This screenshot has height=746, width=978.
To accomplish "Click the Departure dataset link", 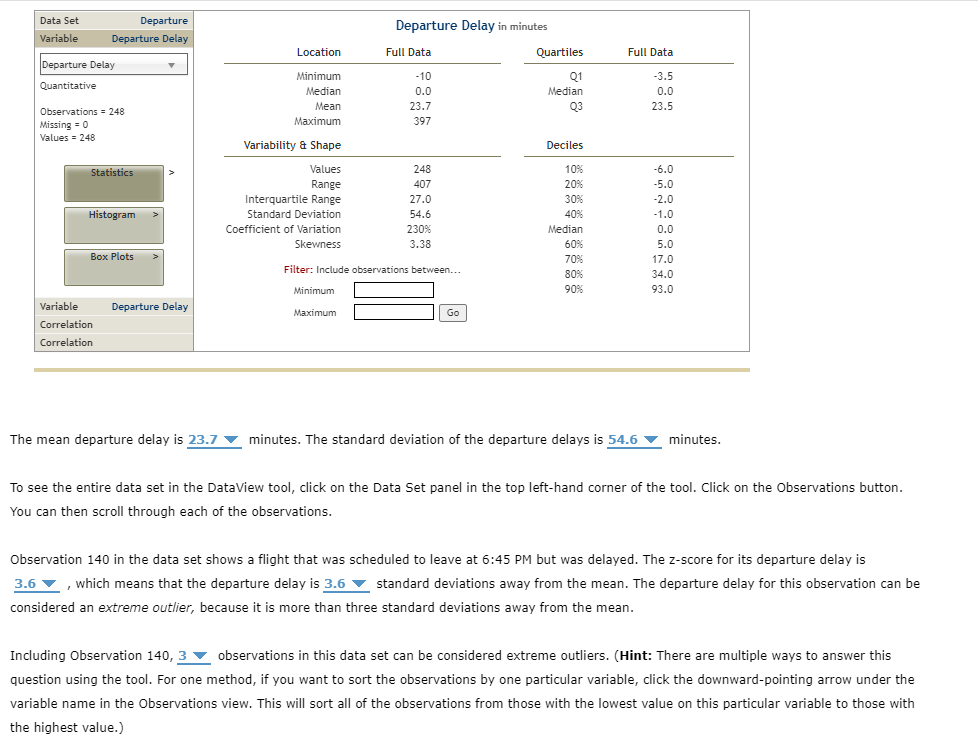I will click(x=164, y=20).
